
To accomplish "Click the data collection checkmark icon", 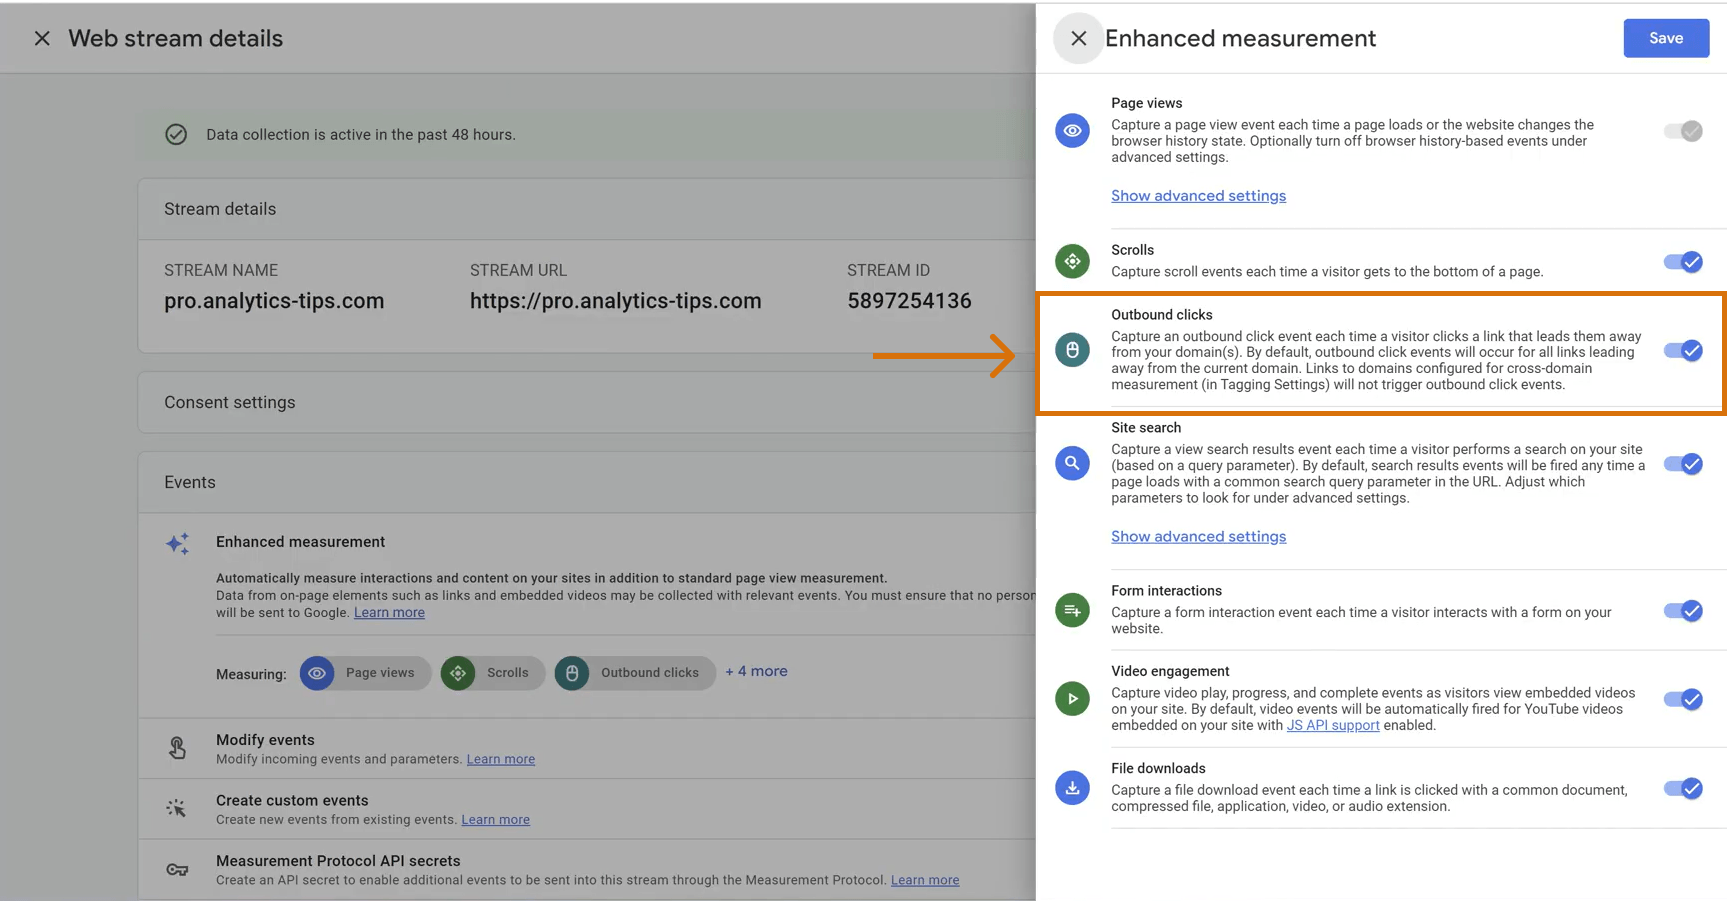I will [176, 134].
